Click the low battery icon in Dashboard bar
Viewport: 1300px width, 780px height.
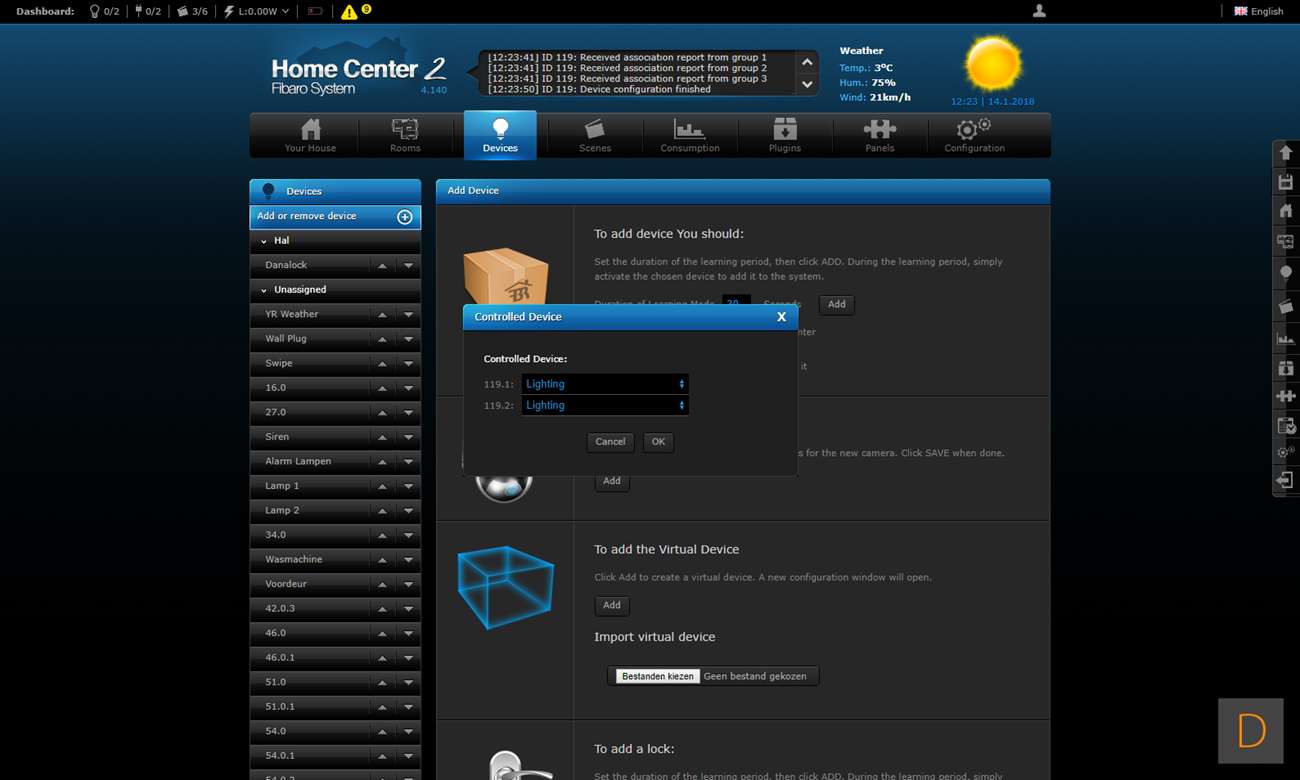(x=315, y=12)
